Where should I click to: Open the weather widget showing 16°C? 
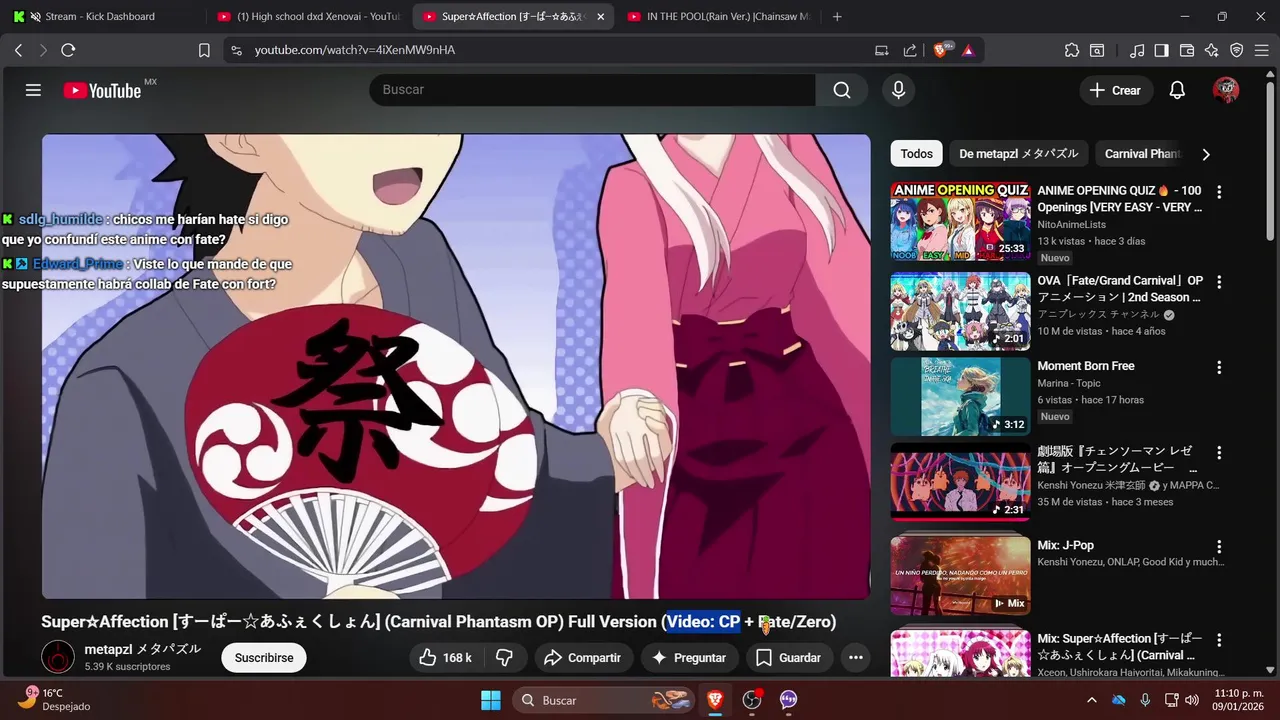(x=53, y=700)
